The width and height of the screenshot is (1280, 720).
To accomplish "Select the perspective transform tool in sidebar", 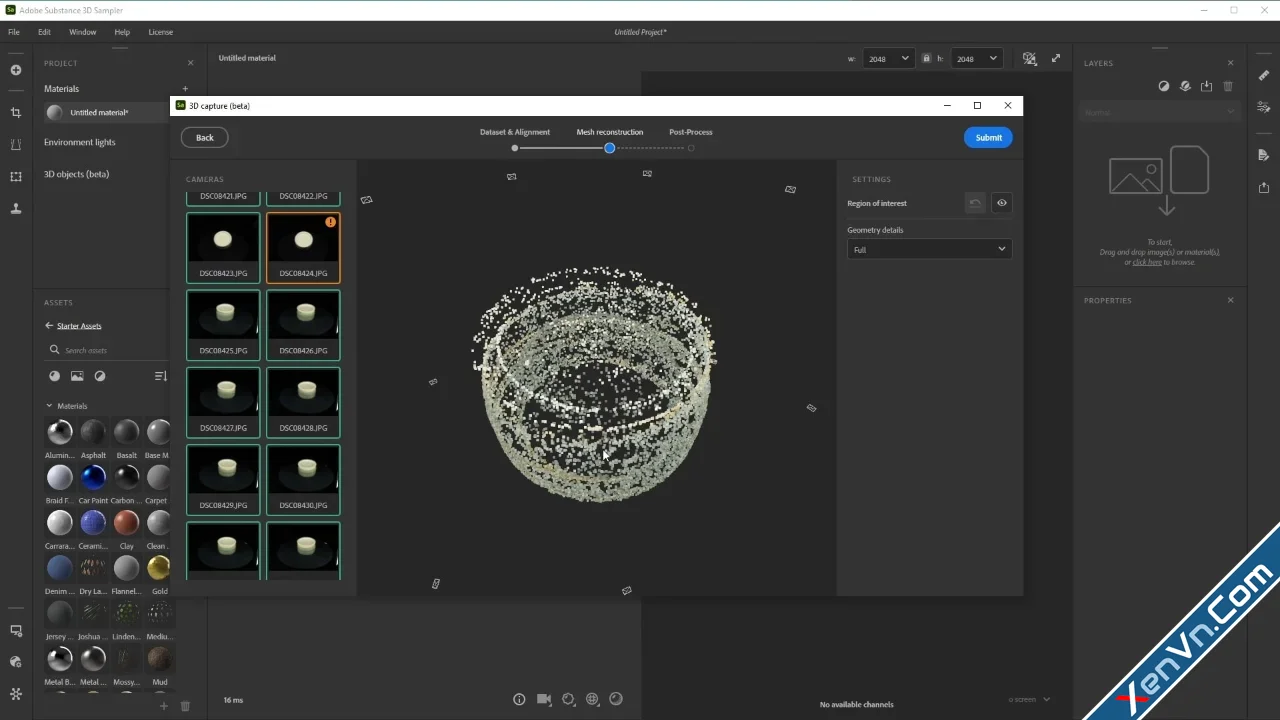I will pyautogui.click(x=16, y=145).
